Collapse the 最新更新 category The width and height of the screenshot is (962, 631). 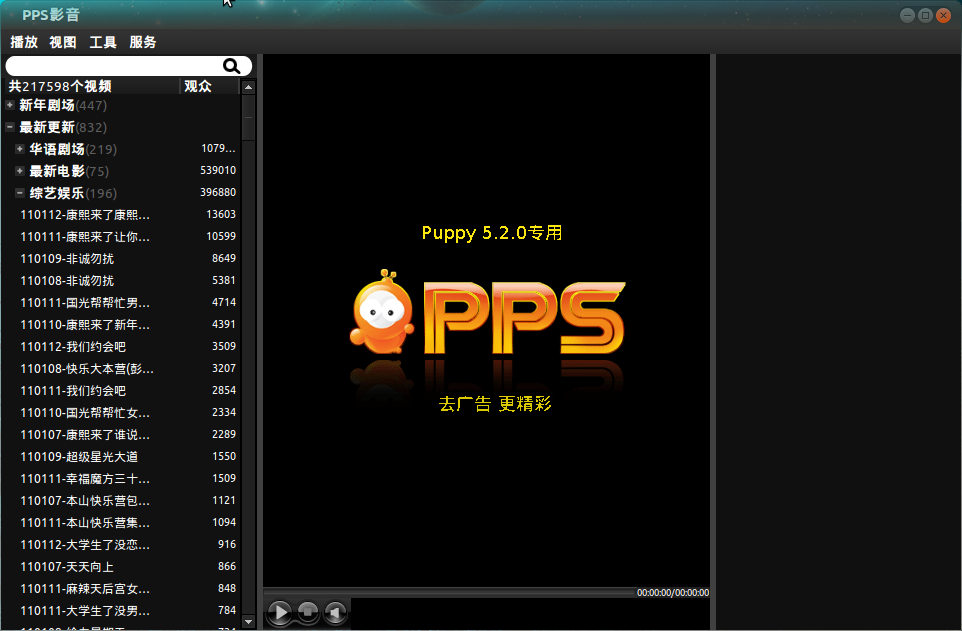coord(10,127)
